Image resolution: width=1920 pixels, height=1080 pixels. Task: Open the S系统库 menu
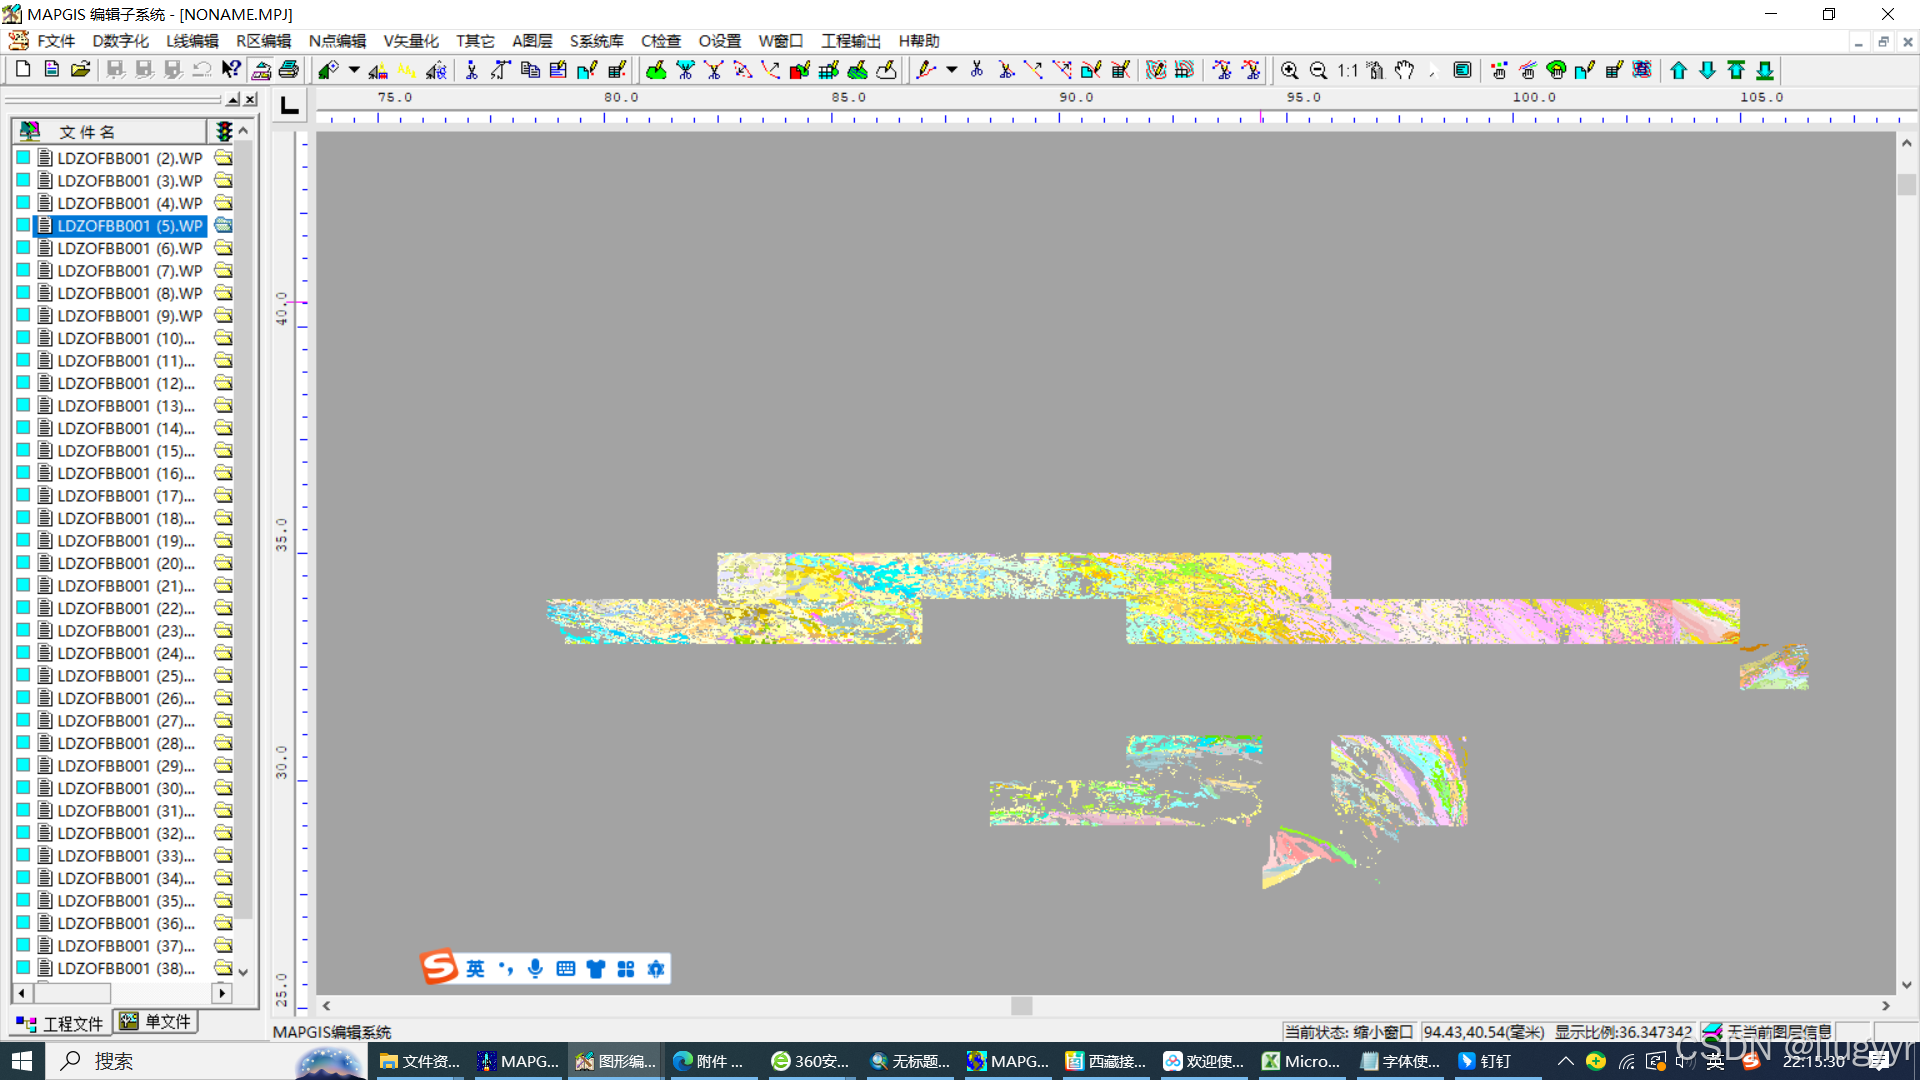(596, 41)
